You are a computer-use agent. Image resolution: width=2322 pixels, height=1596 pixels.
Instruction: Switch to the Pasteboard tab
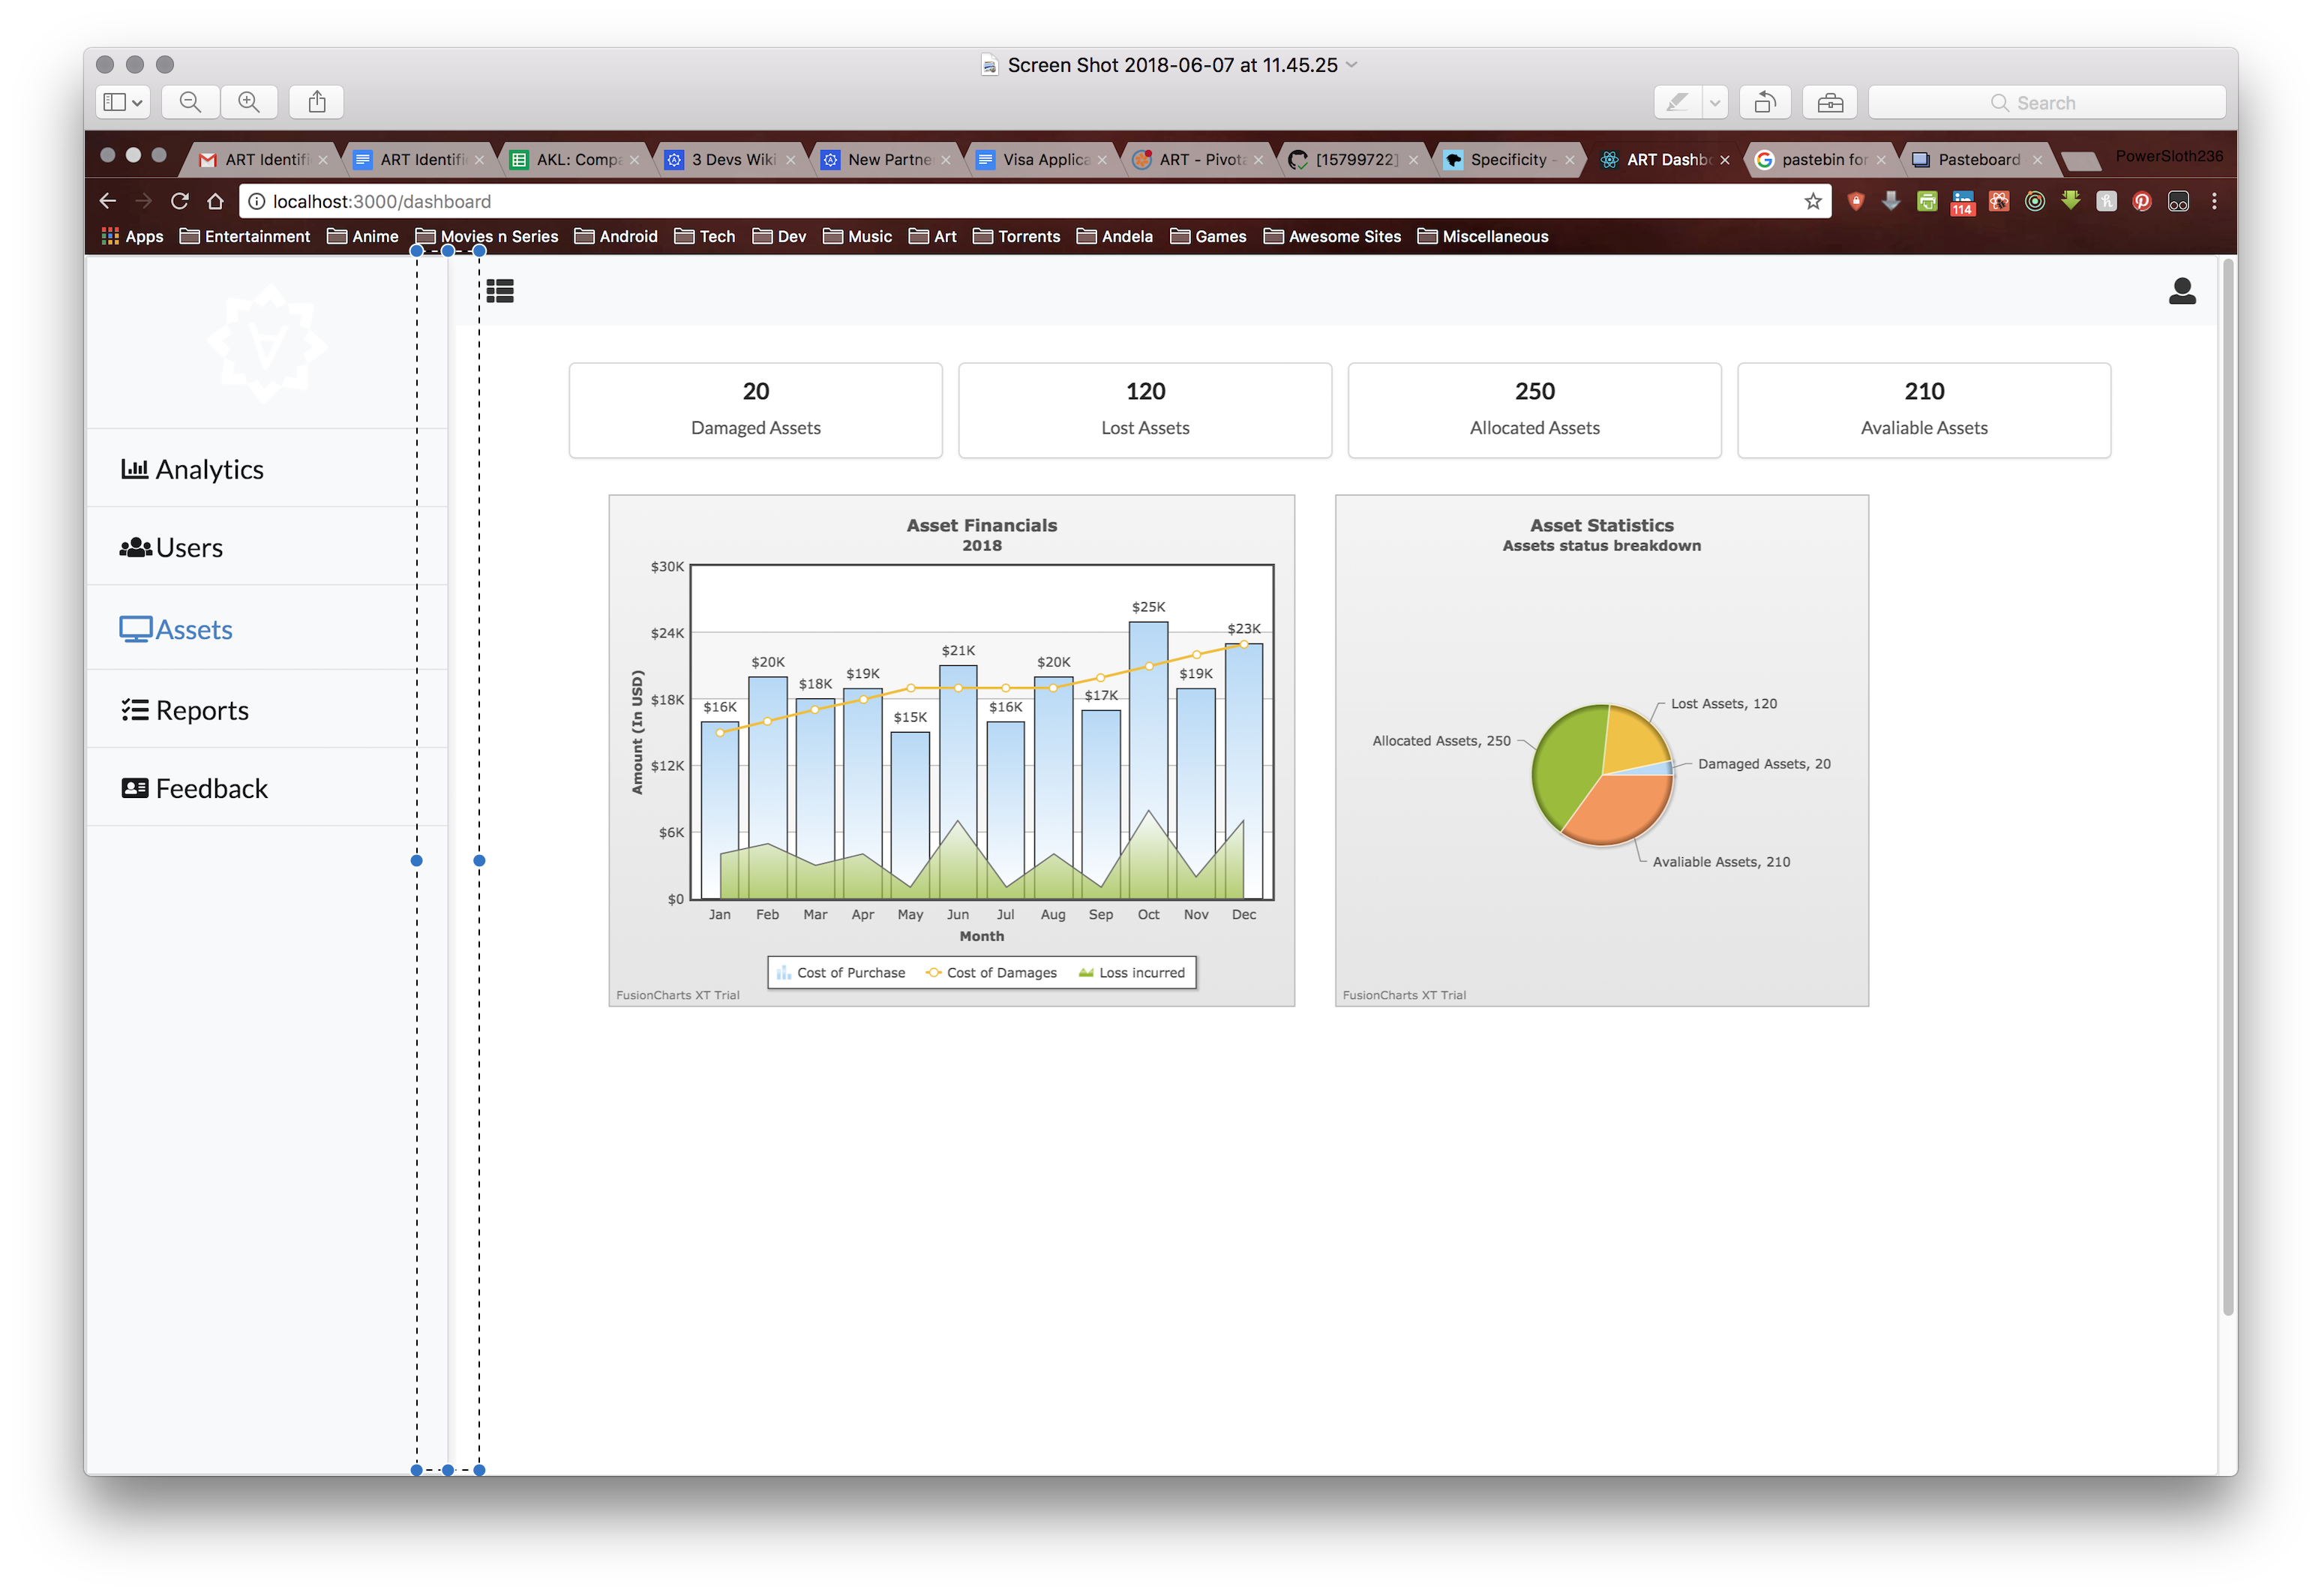pos(1976,159)
